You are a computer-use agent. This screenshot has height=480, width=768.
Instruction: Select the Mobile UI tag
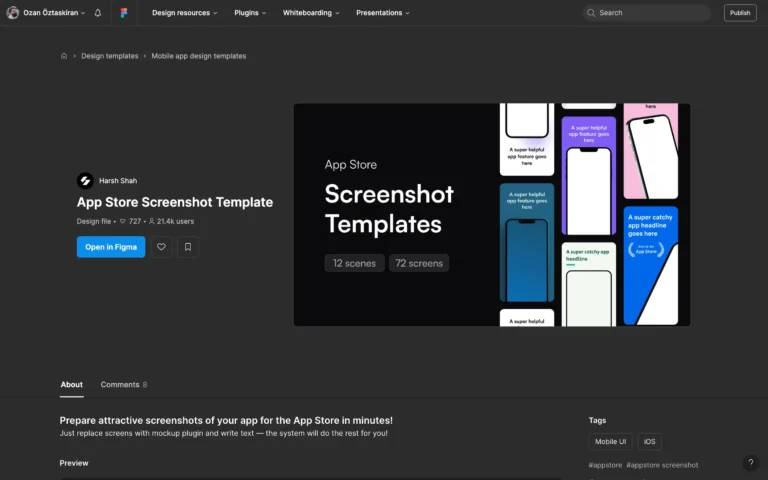coord(610,441)
